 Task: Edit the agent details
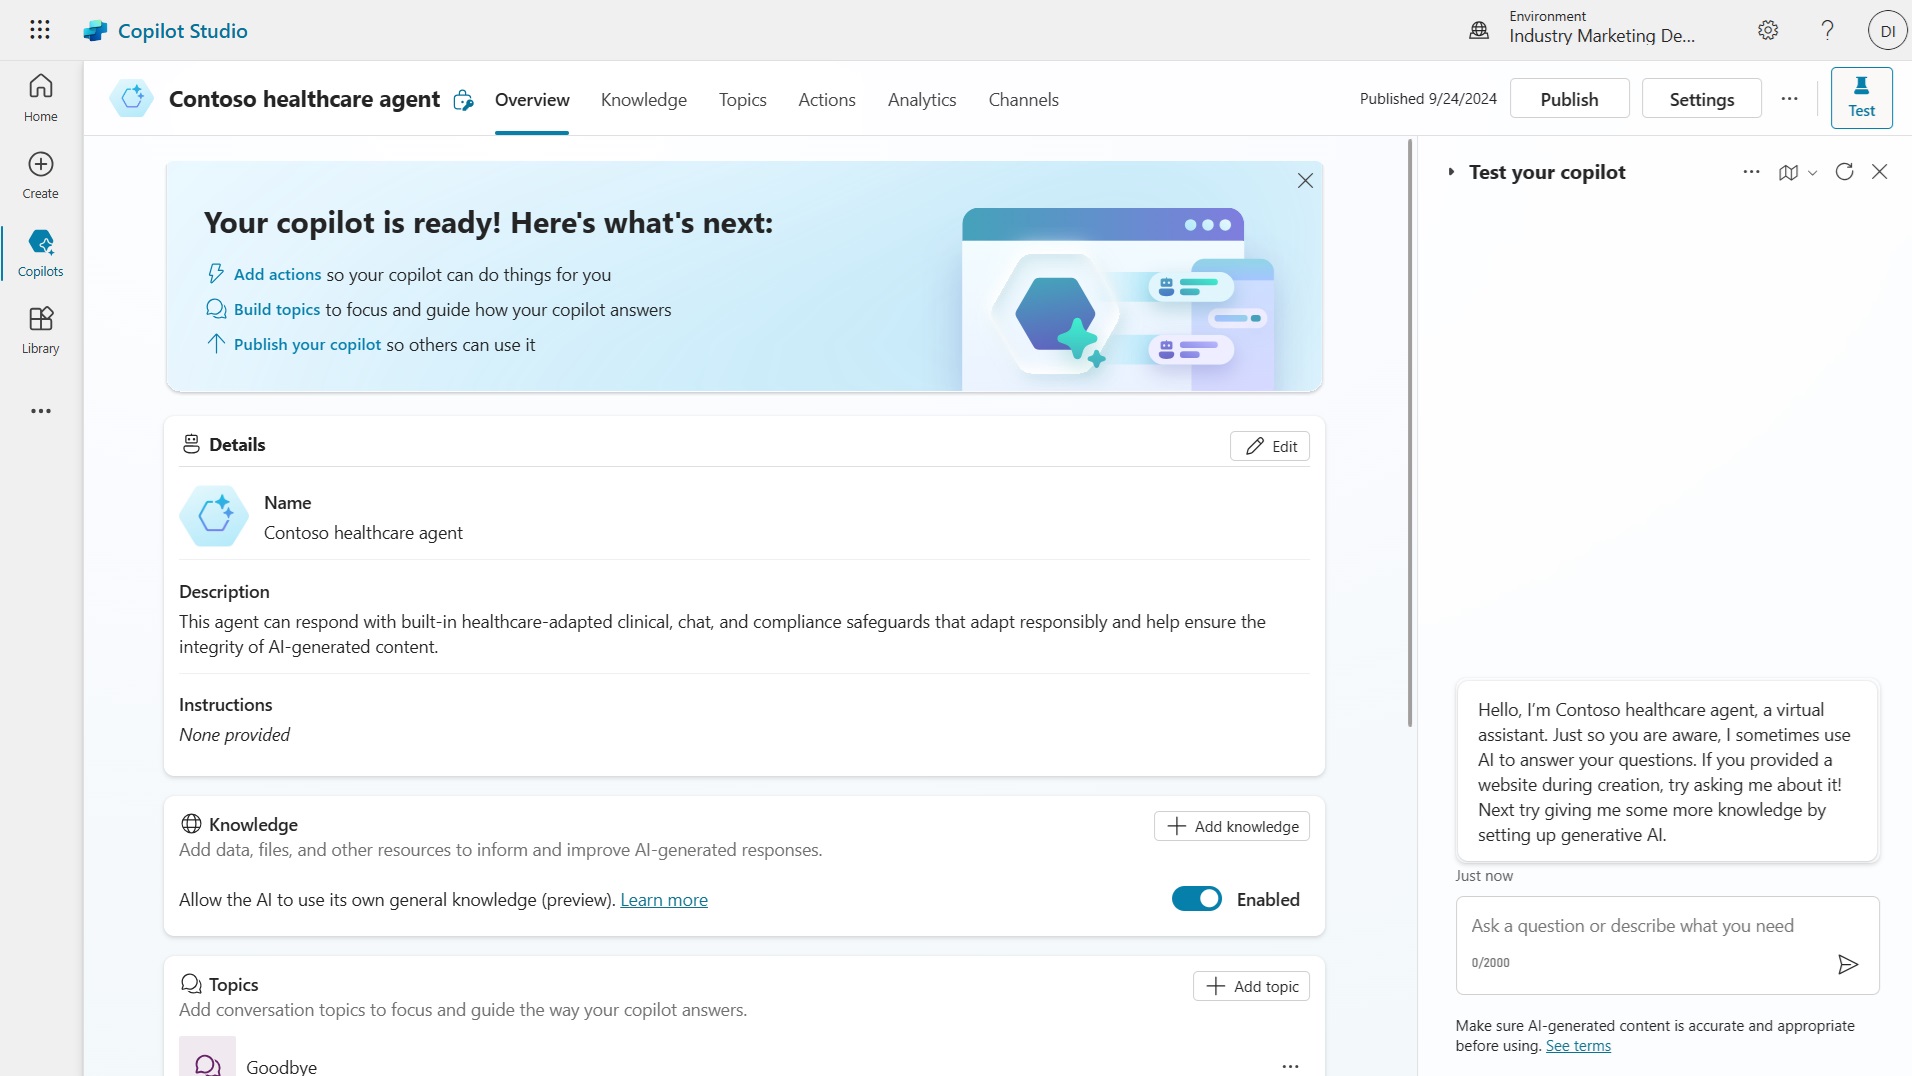[1270, 446]
